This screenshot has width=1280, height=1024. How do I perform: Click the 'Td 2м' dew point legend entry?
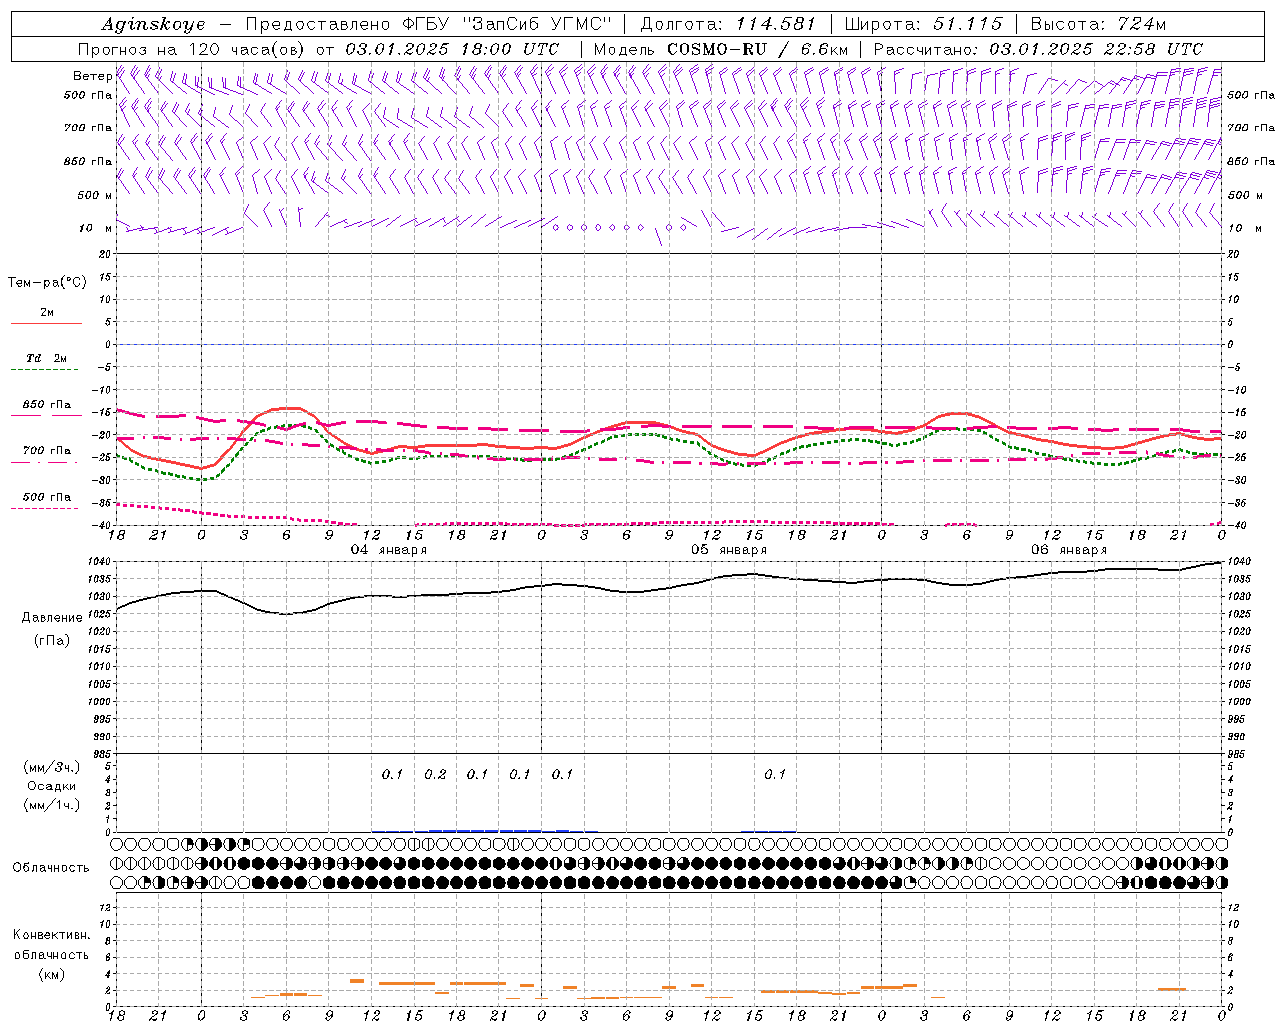pyautogui.click(x=46, y=358)
